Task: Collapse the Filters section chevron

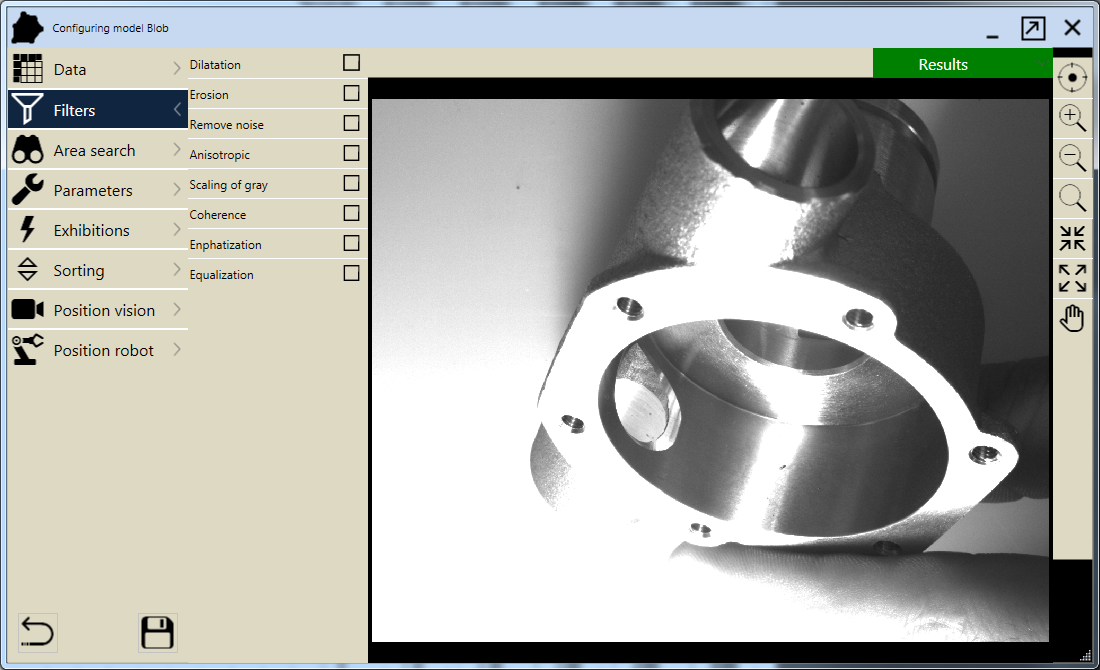Action: coord(177,109)
